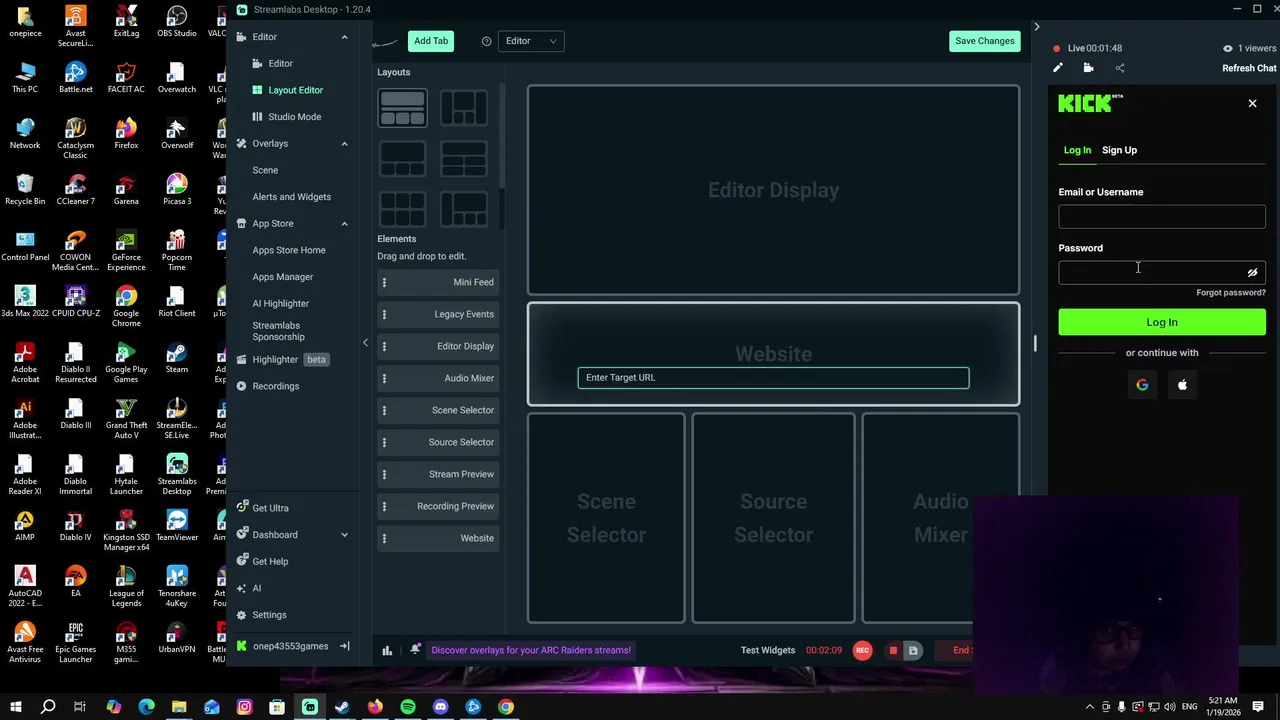Click the Discover overlays ARC Raiders banner

click(x=531, y=650)
